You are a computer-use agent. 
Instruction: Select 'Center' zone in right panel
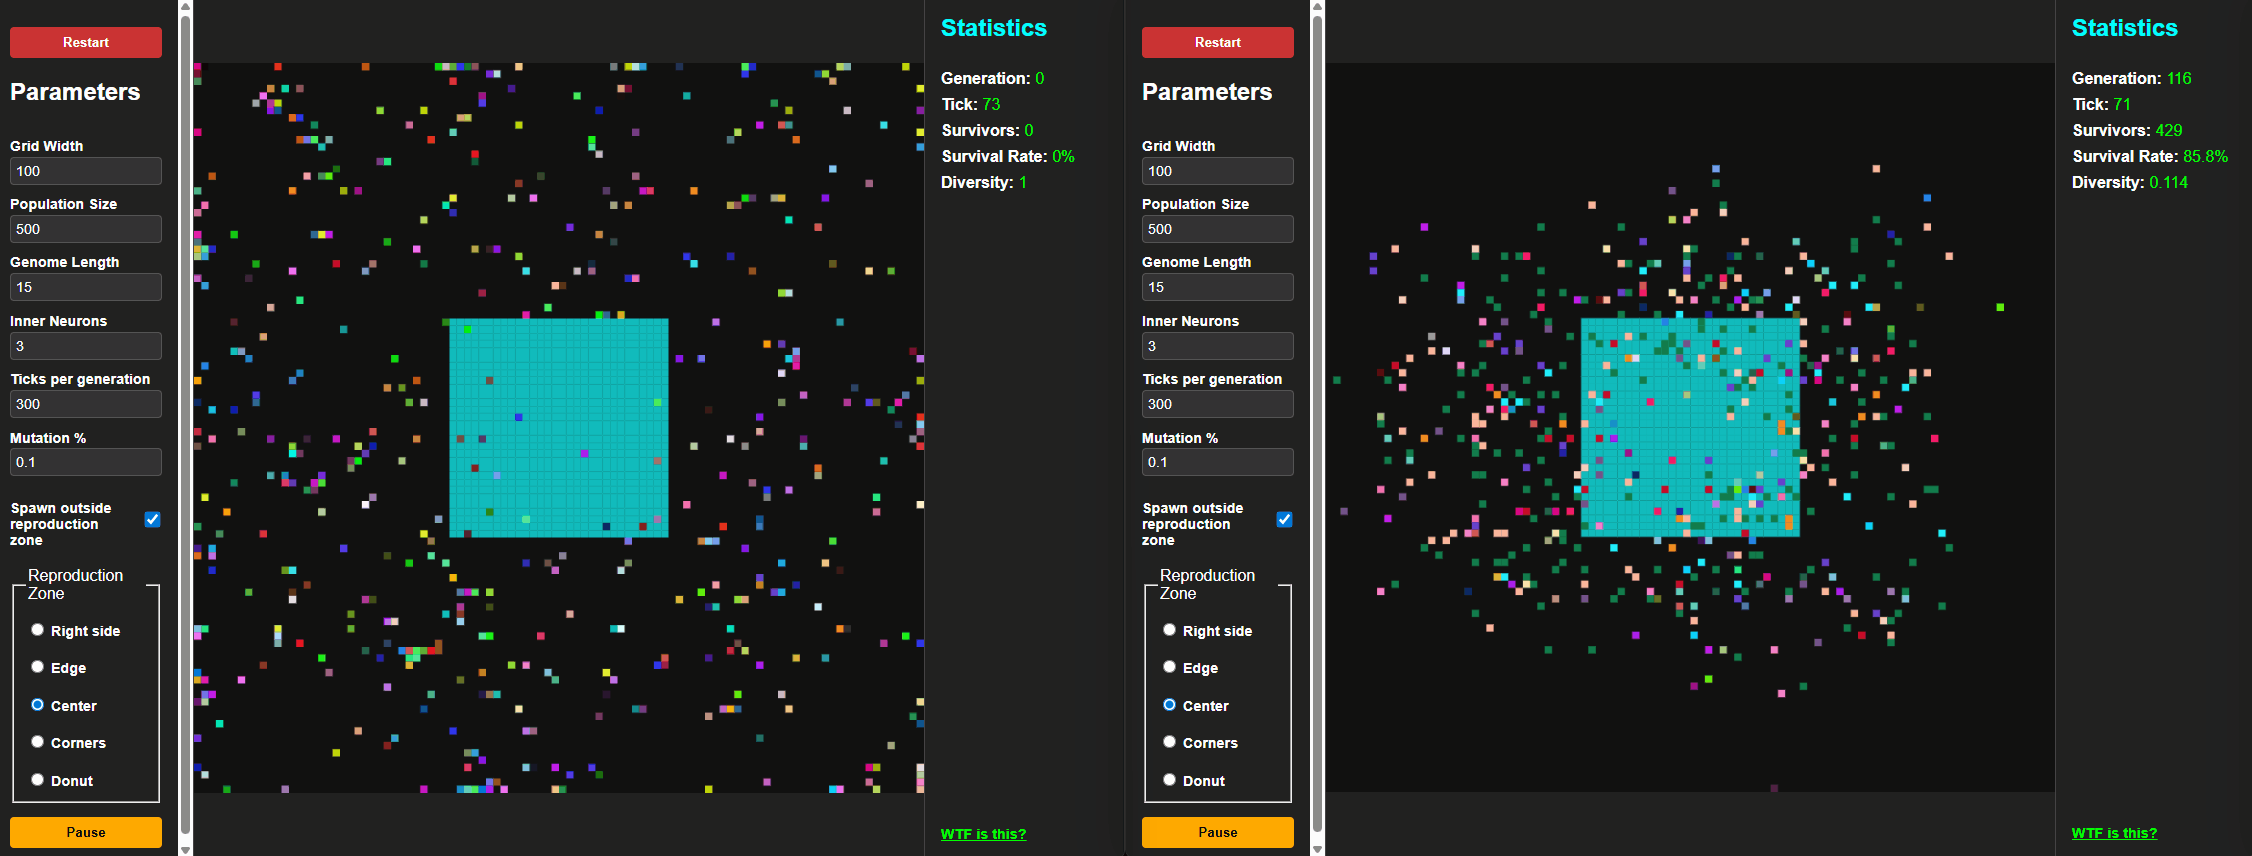pyautogui.click(x=1169, y=705)
